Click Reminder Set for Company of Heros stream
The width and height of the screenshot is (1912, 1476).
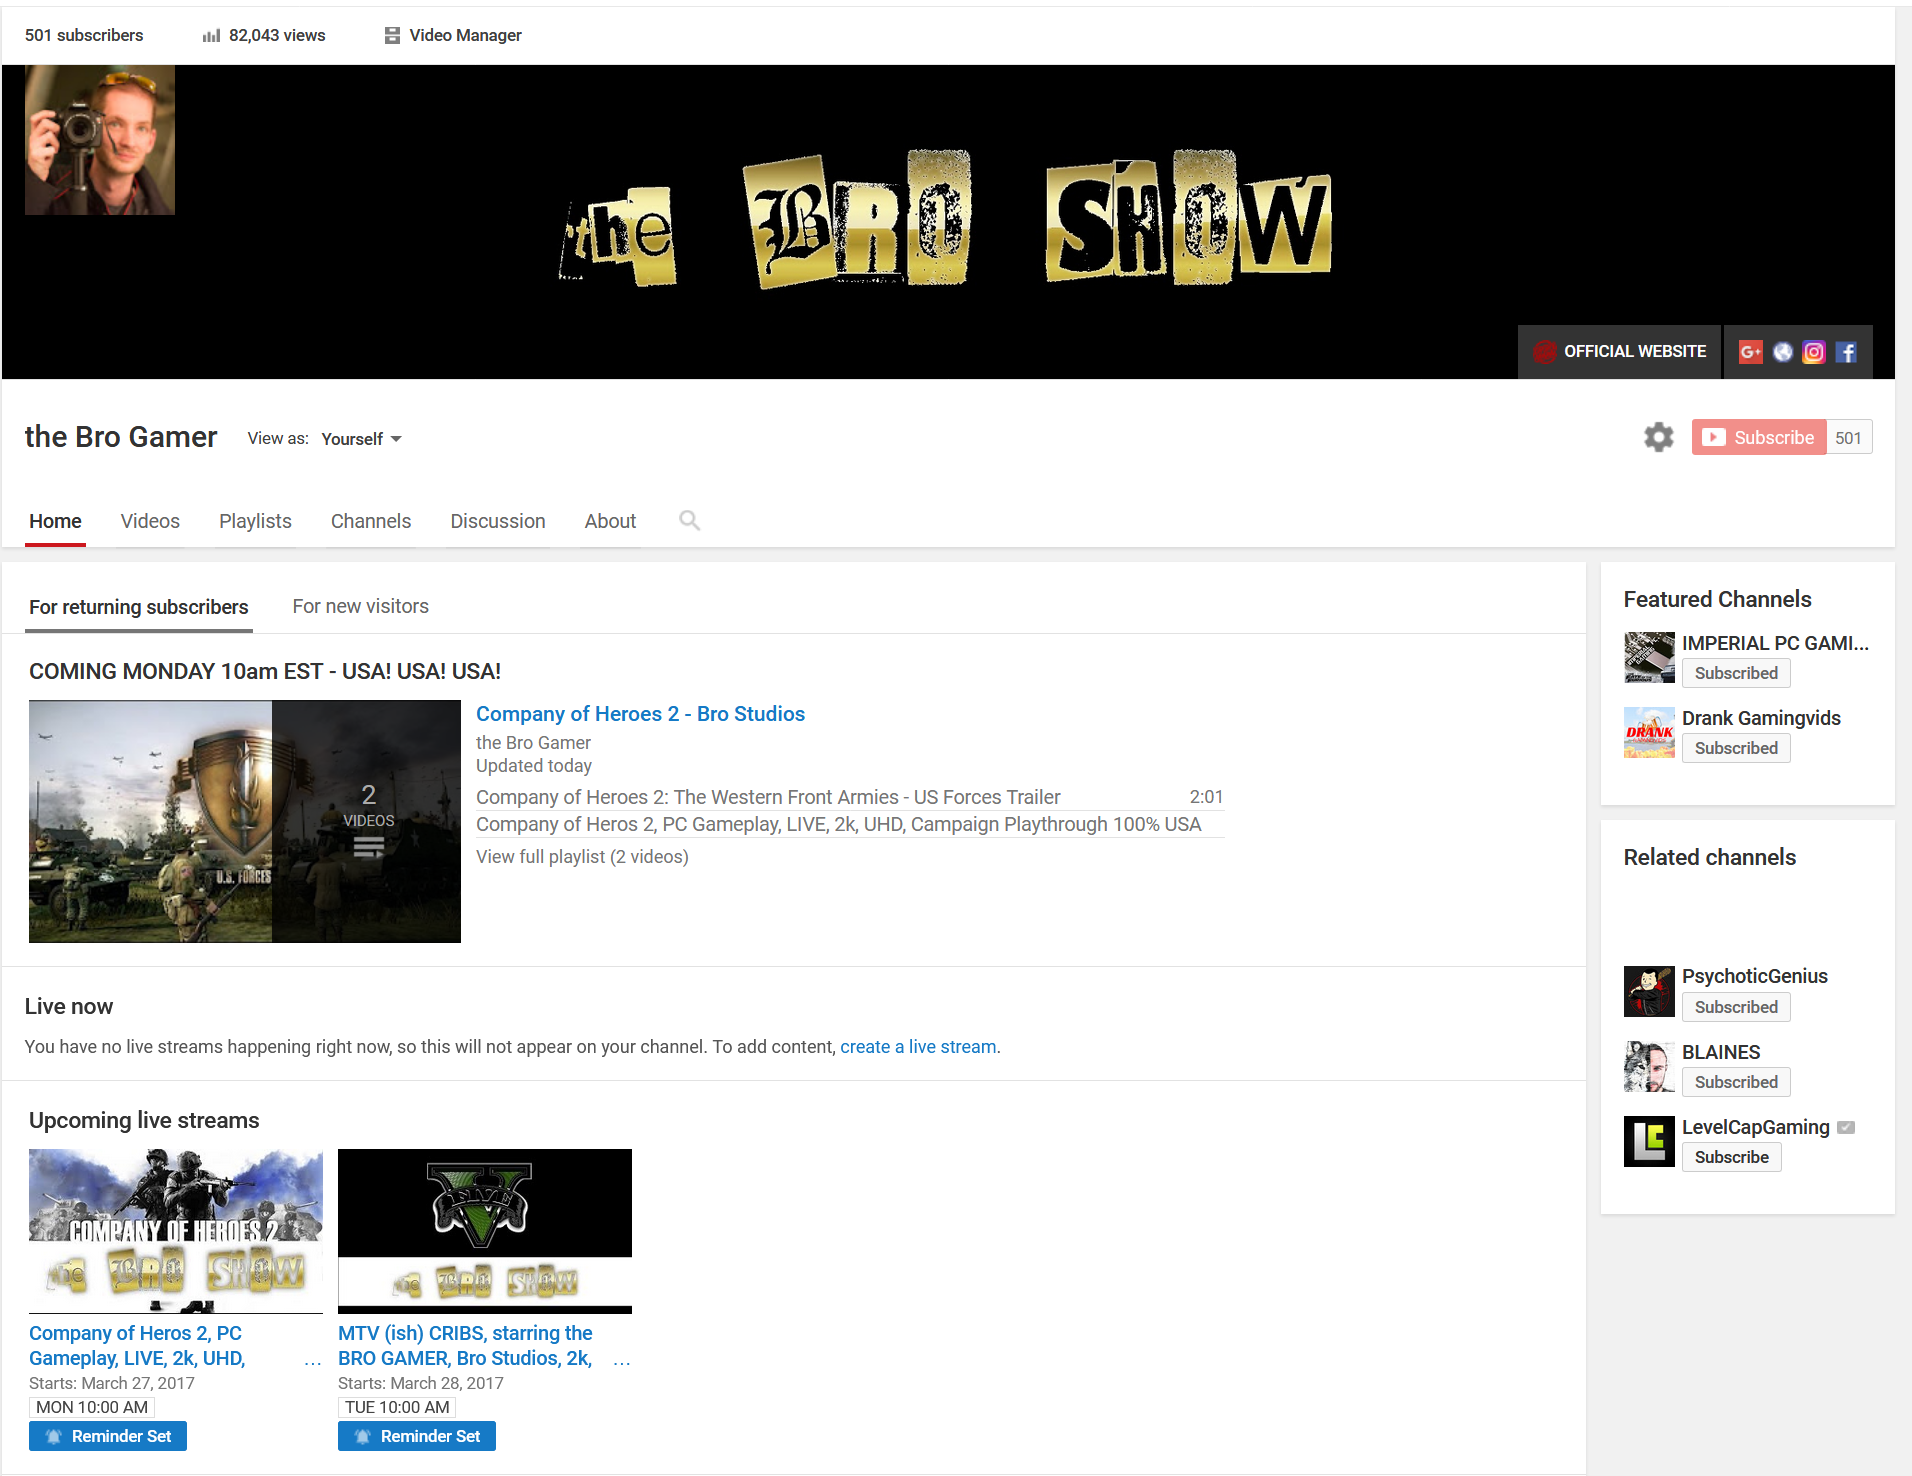(x=108, y=1436)
